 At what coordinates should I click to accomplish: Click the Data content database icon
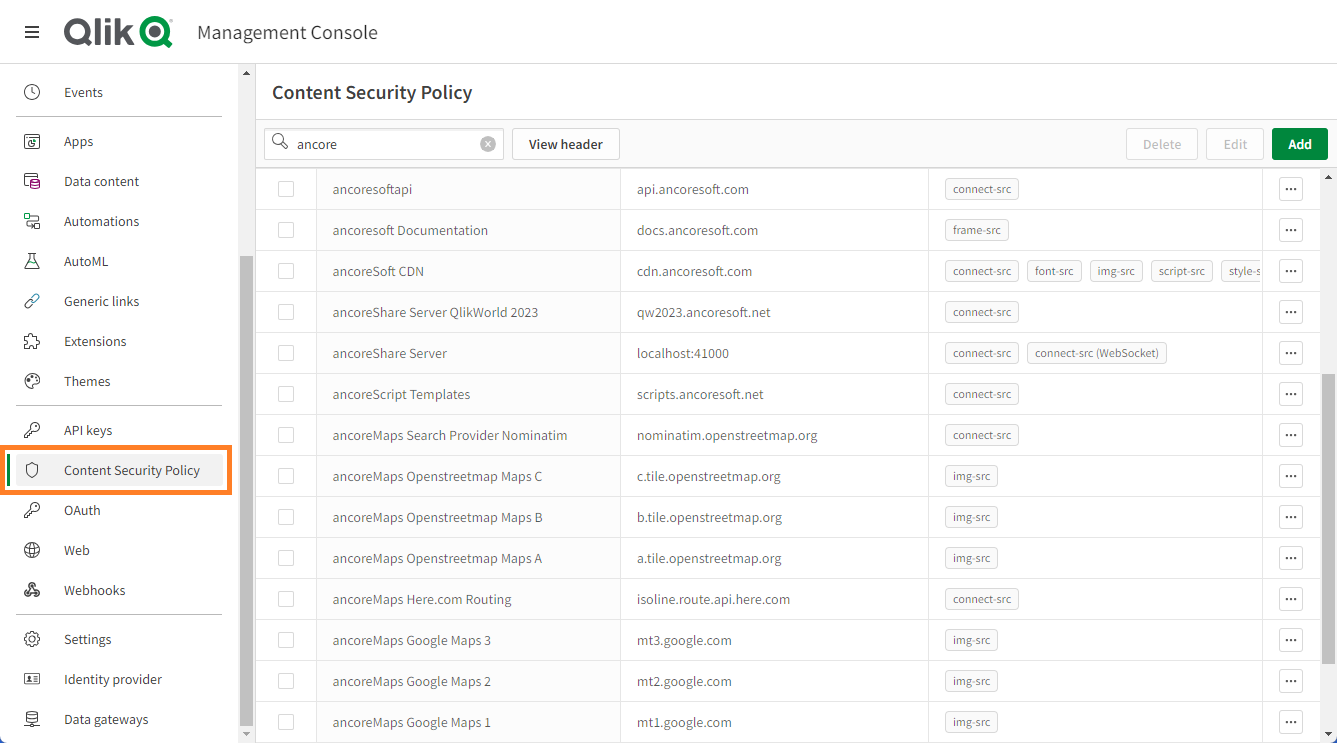(32, 181)
